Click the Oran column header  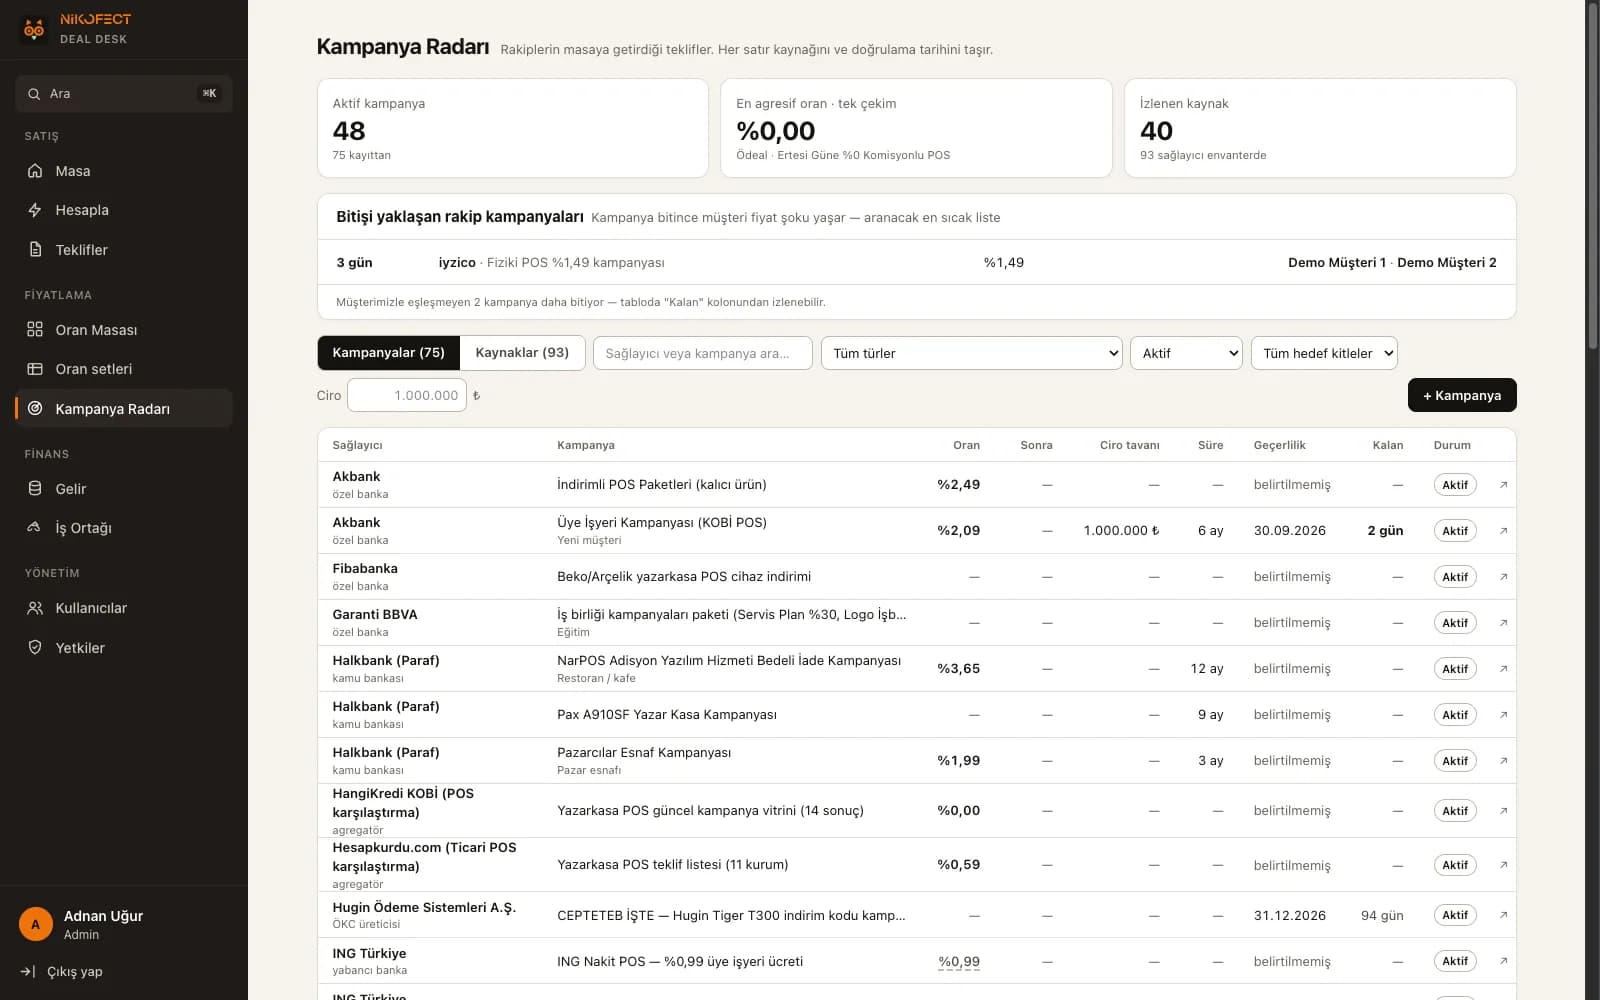pos(966,445)
